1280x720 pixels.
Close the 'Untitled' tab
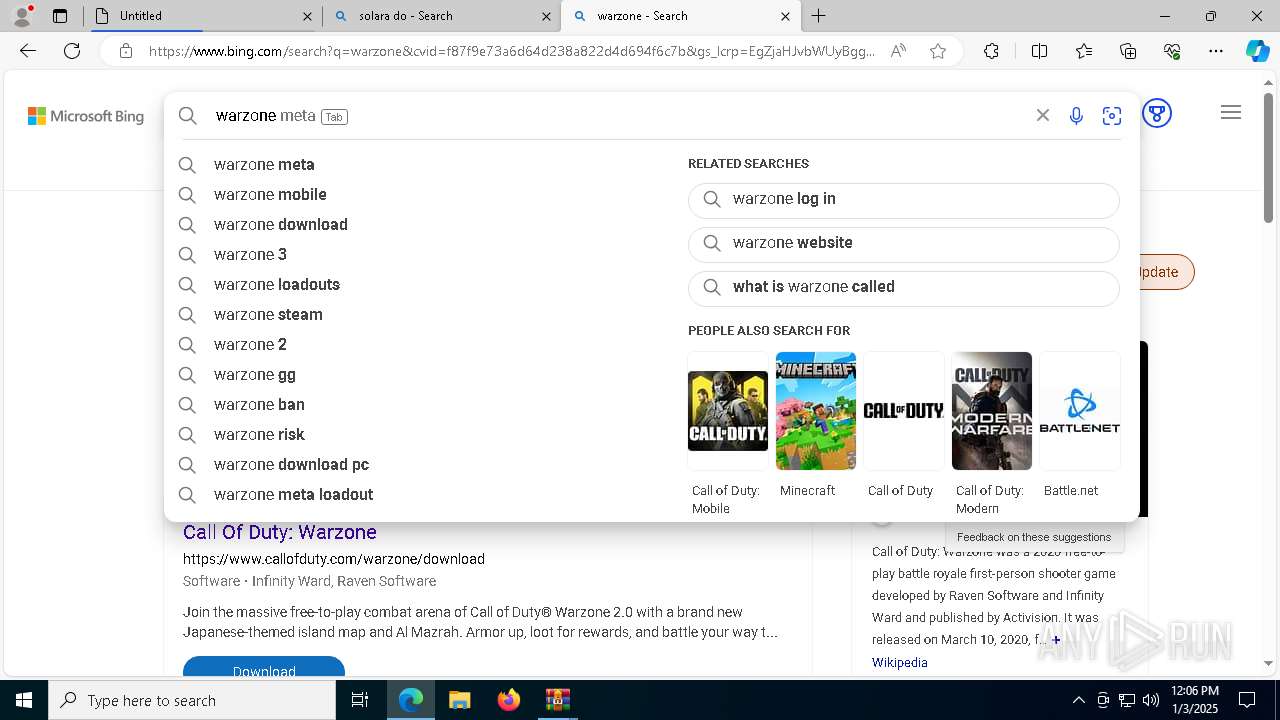click(x=306, y=16)
